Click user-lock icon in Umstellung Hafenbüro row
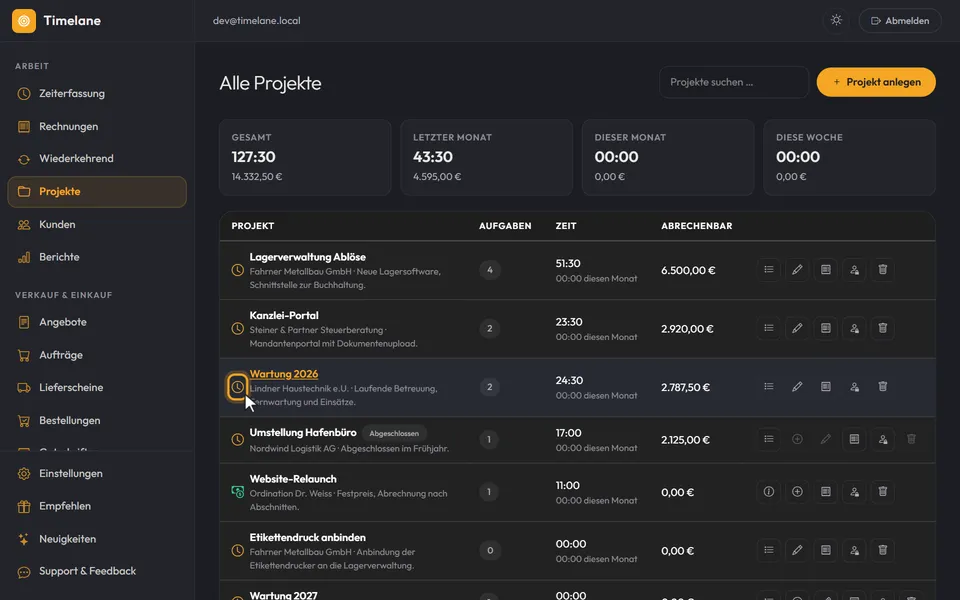This screenshot has height=600, width=960. click(883, 440)
